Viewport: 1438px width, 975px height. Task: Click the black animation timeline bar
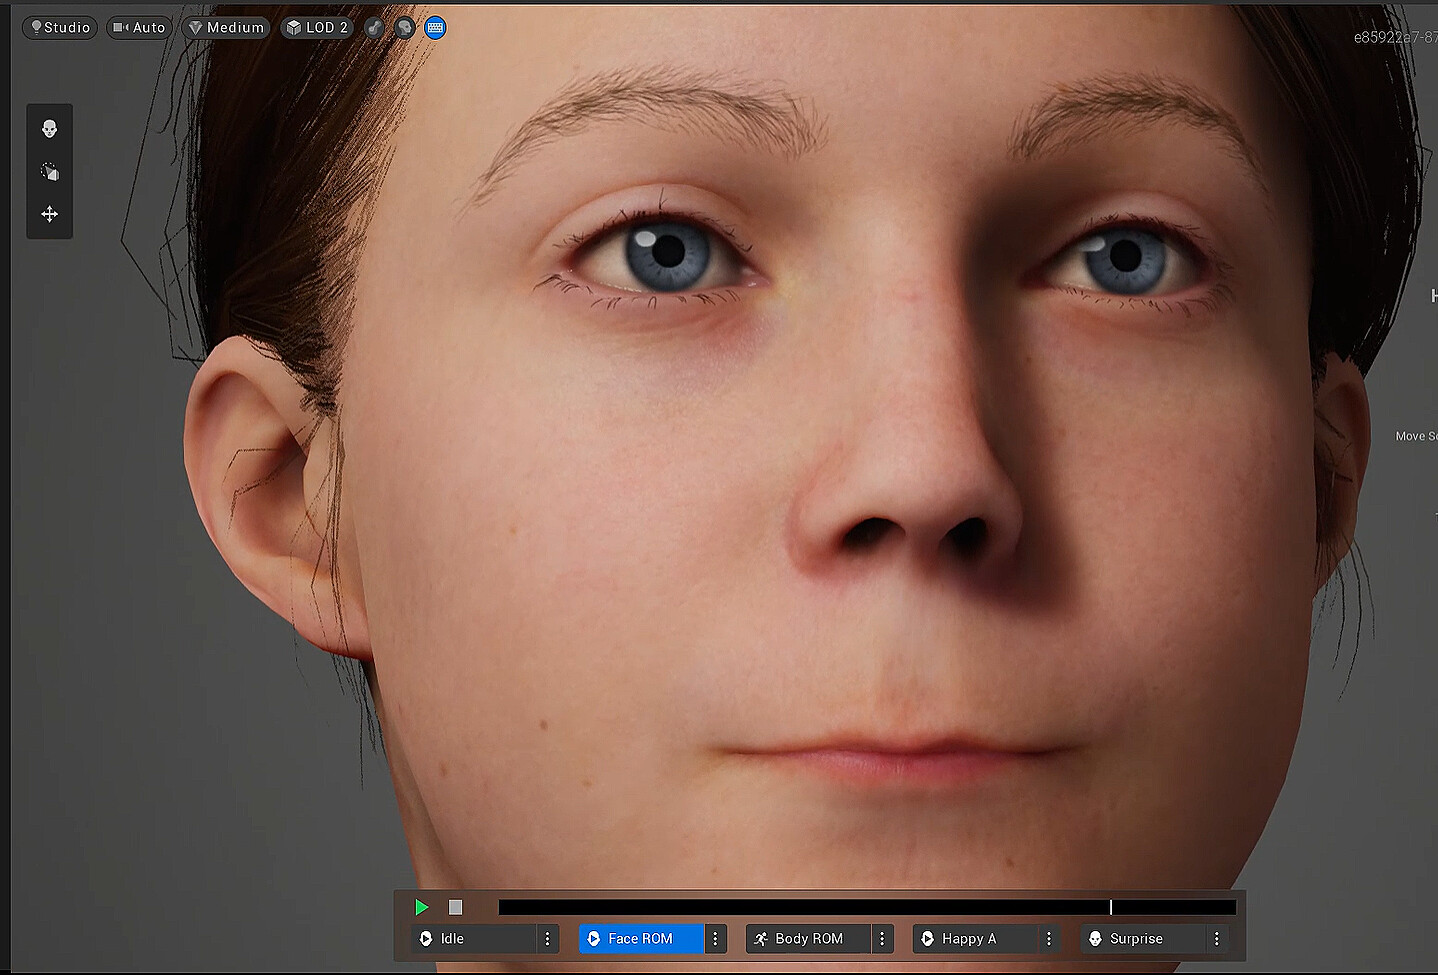click(867, 907)
